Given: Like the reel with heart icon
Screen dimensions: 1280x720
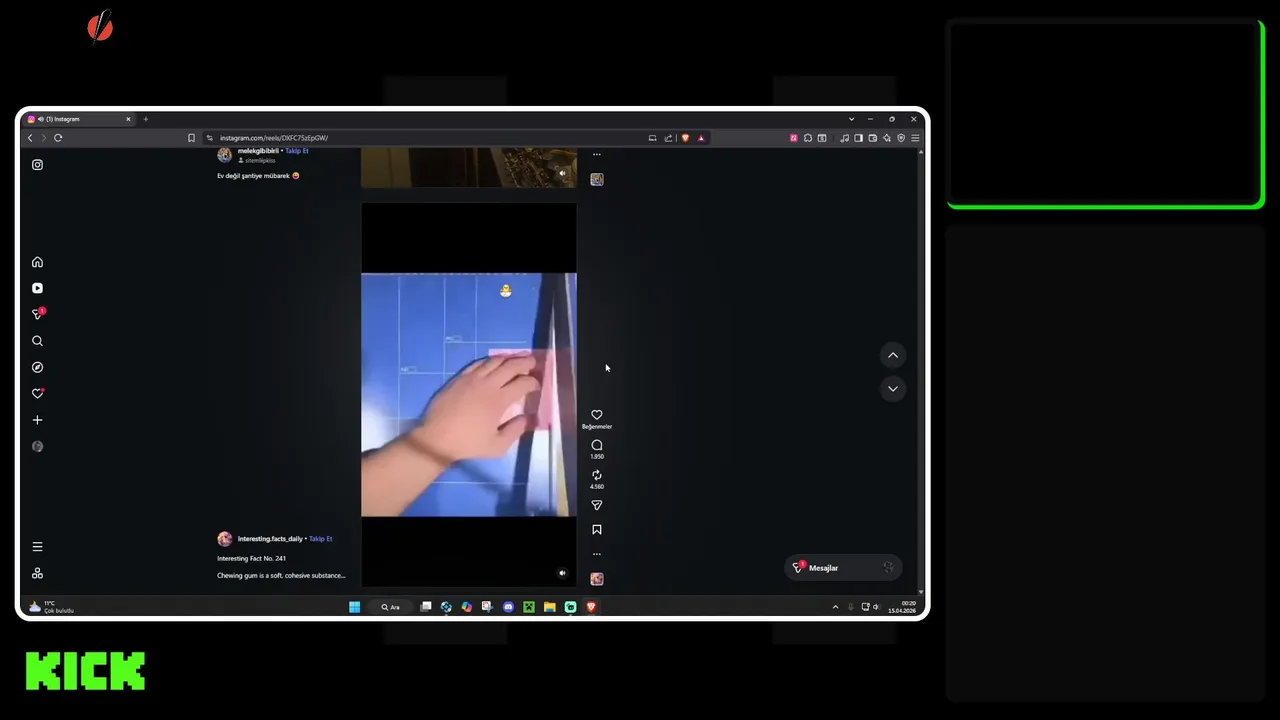Looking at the screenshot, I should [x=597, y=415].
